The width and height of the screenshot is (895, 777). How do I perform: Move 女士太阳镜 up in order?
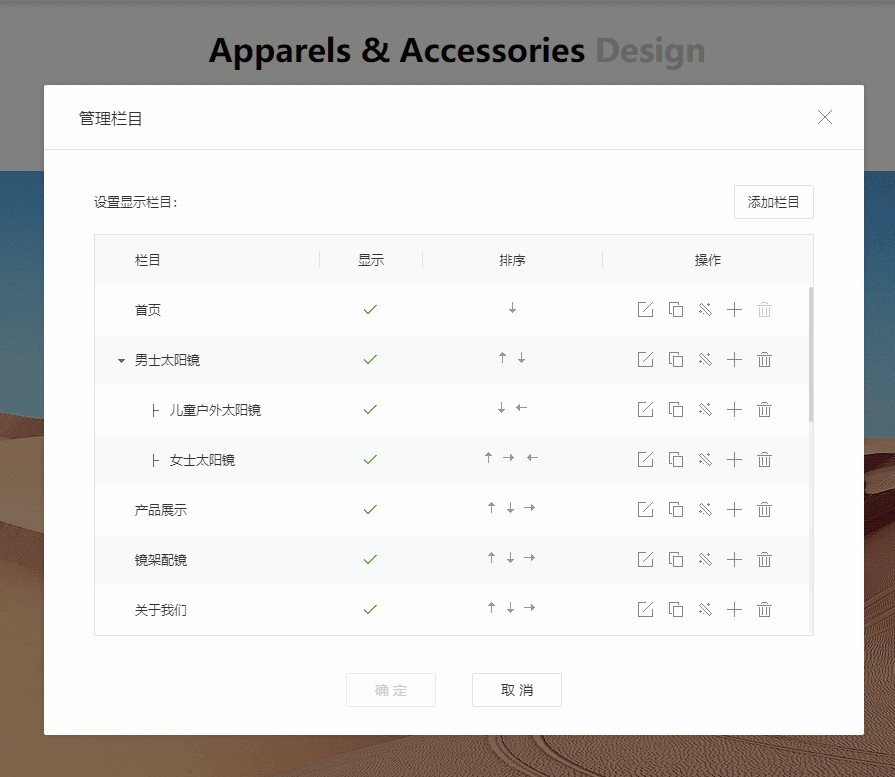click(x=489, y=457)
